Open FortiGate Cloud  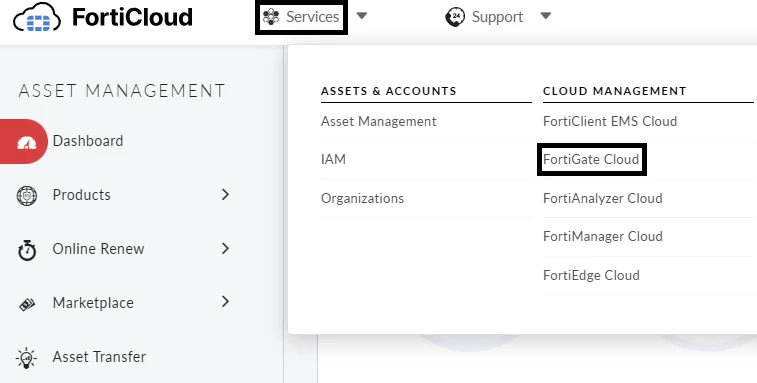[x=591, y=159]
